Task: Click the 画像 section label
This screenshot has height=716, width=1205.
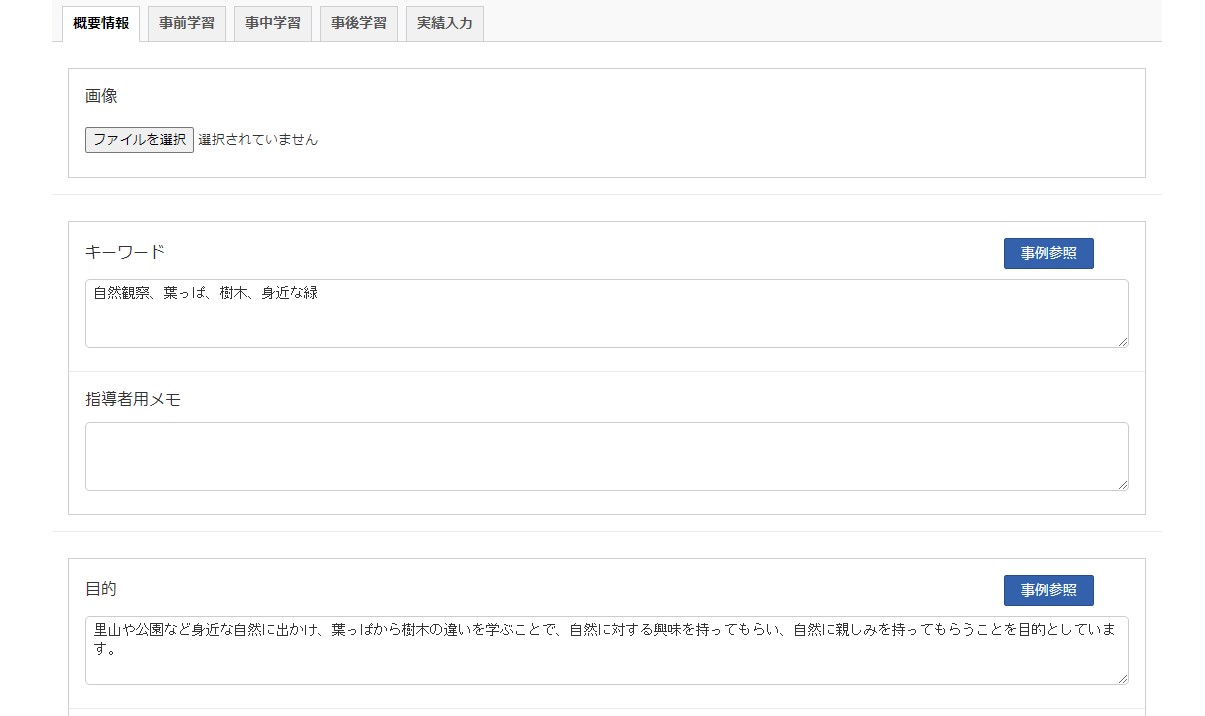Action: [x=101, y=96]
